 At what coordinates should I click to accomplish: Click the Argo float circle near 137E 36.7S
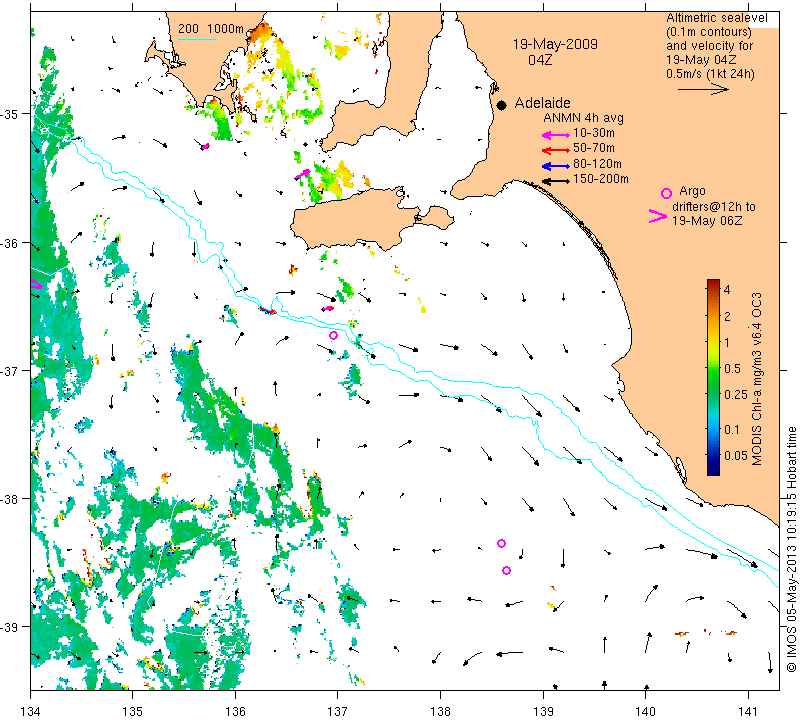click(333, 335)
